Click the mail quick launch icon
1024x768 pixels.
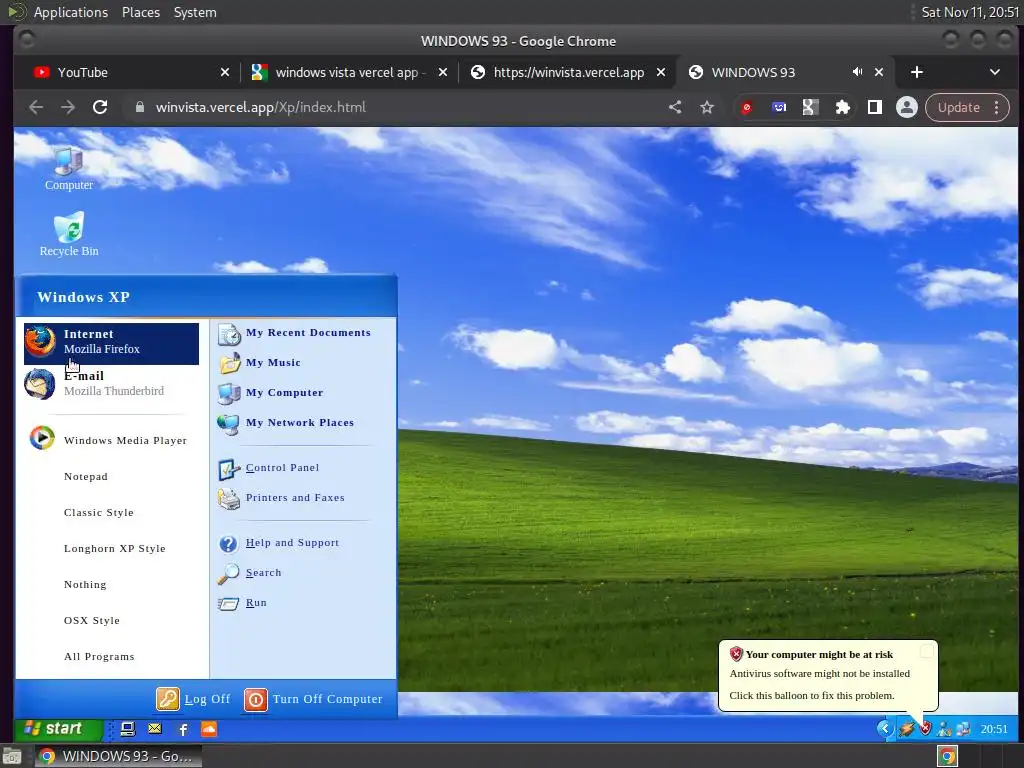[x=155, y=729]
